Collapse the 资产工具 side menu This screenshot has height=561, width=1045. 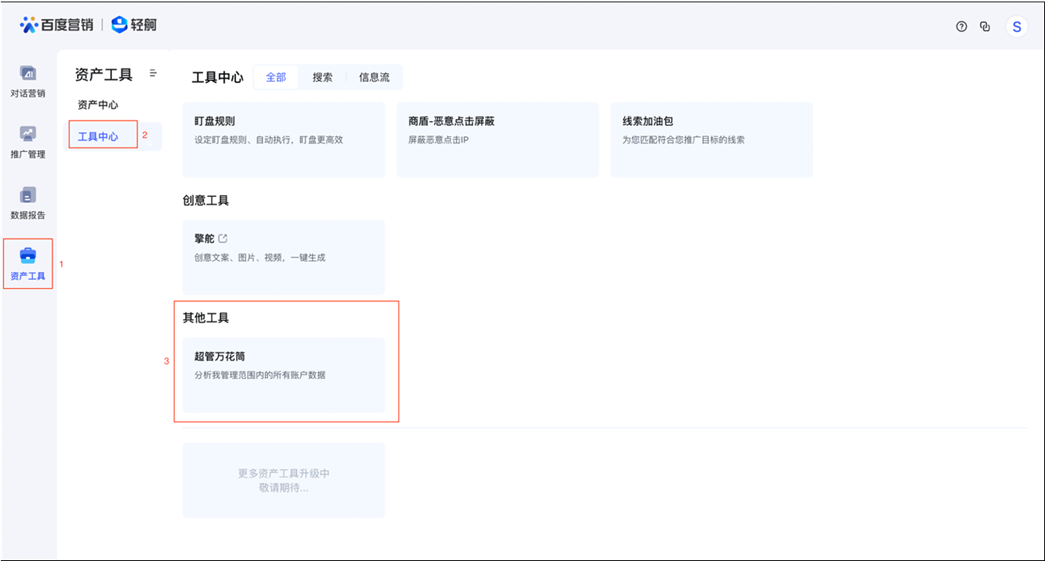(x=153, y=73)
